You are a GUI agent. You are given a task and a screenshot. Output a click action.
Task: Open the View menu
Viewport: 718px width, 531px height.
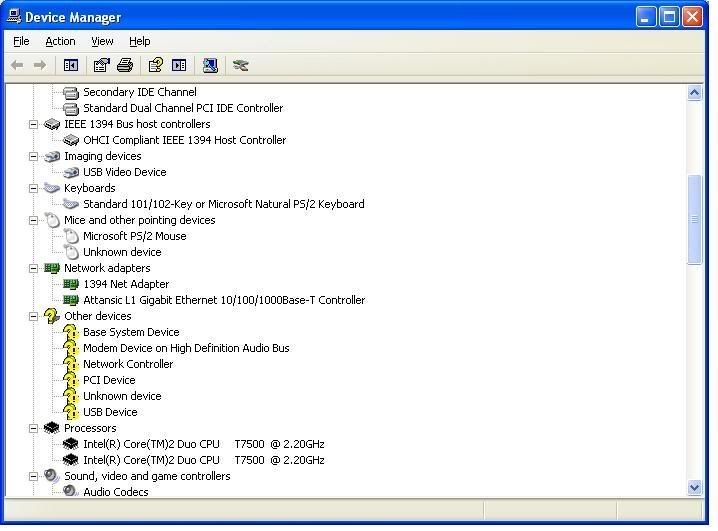[102, 41]
